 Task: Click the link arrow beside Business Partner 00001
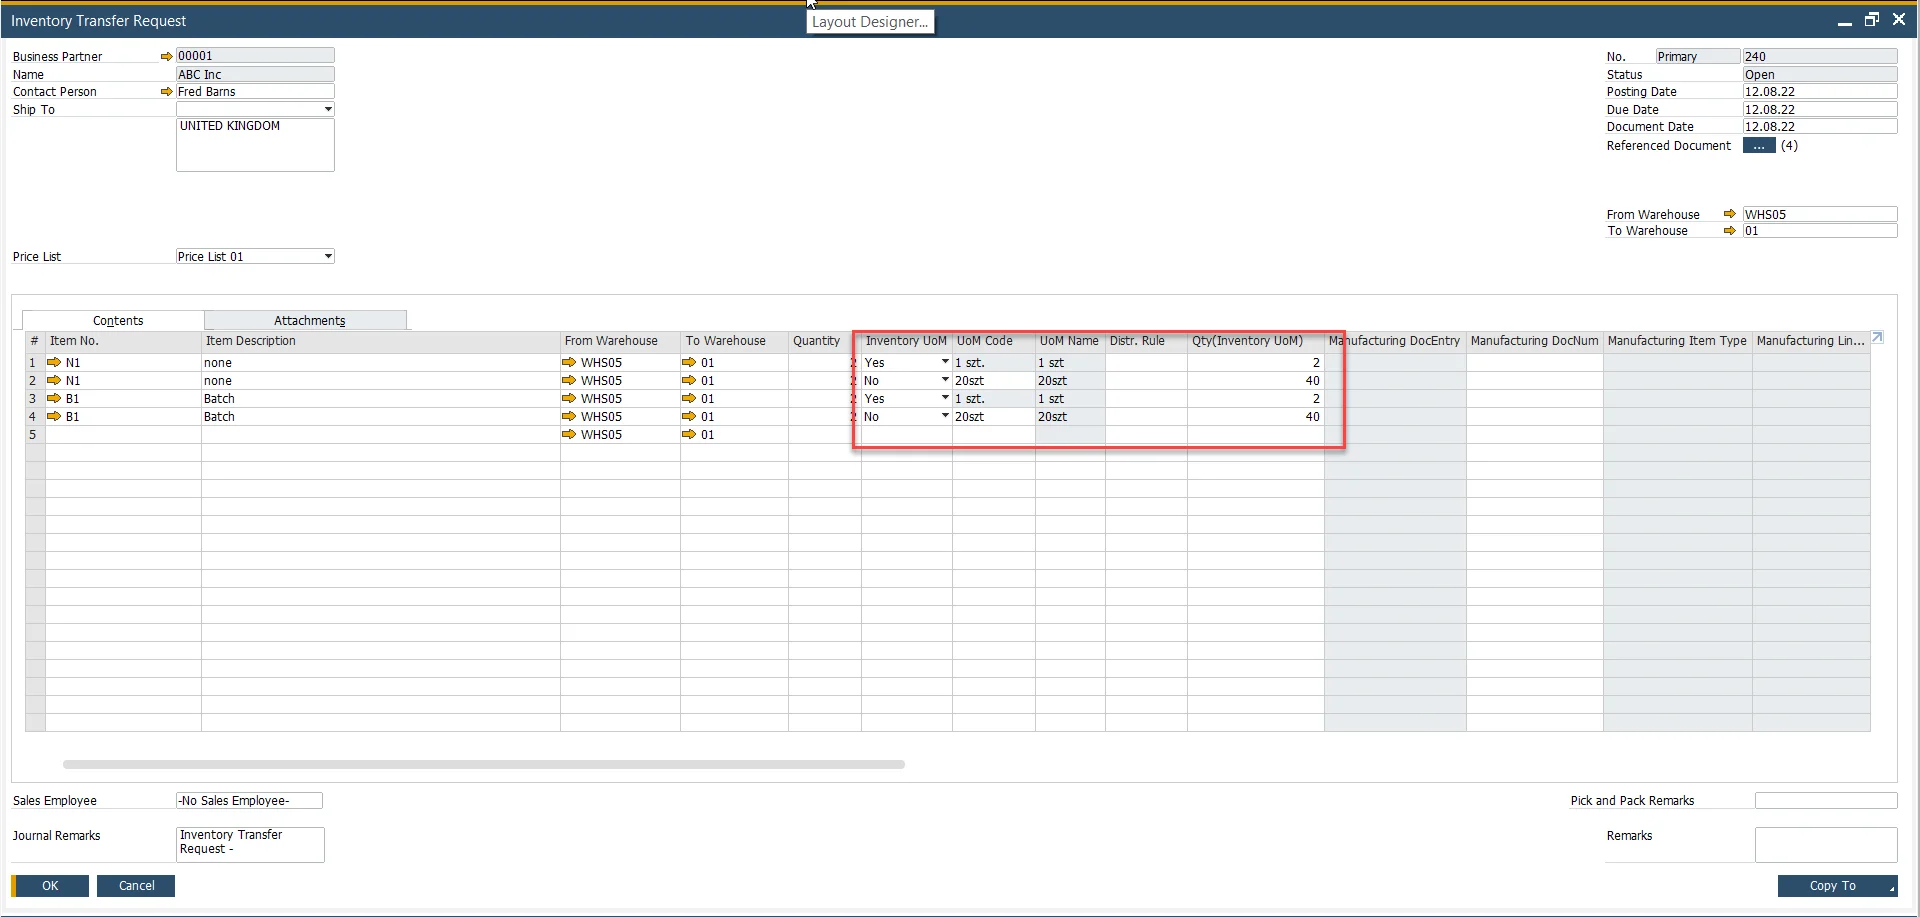[x=166, y=56]
